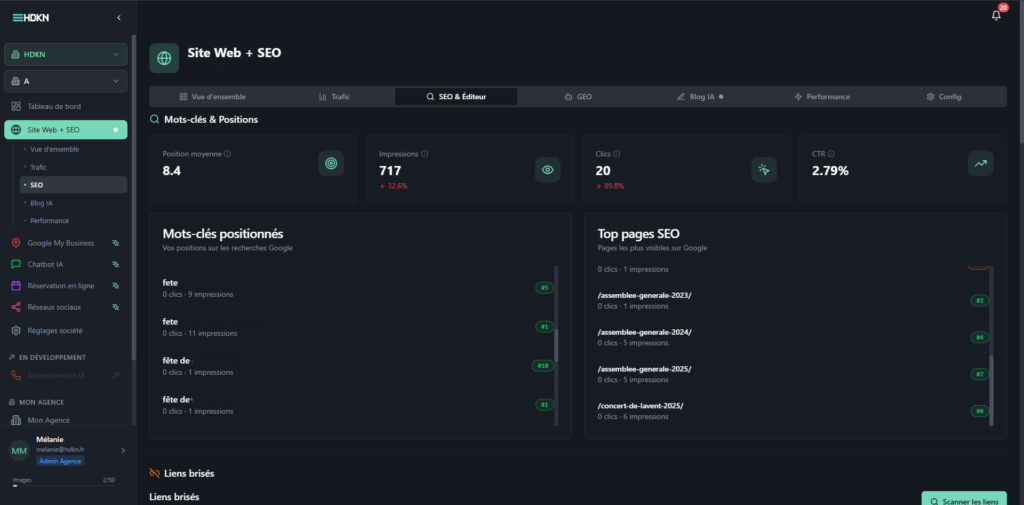
Task: Open the Blog IA tab
Action: pos(700,97)
